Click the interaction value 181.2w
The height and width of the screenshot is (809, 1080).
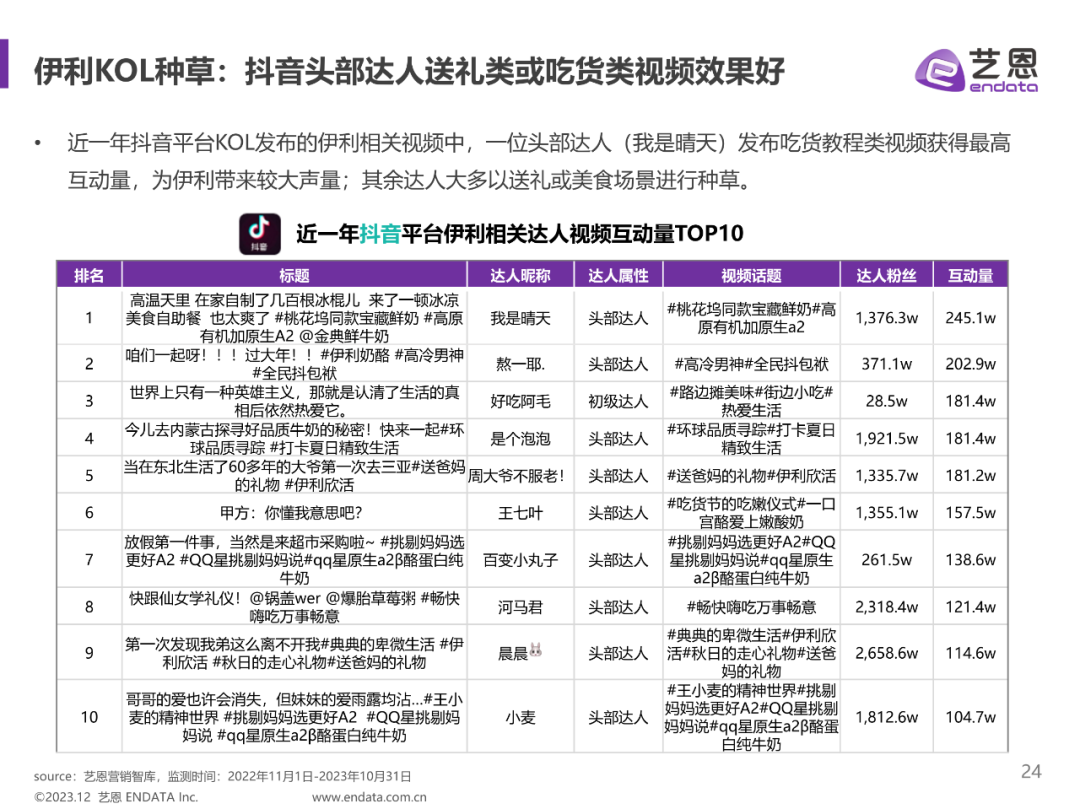click(x=970, y=476)
